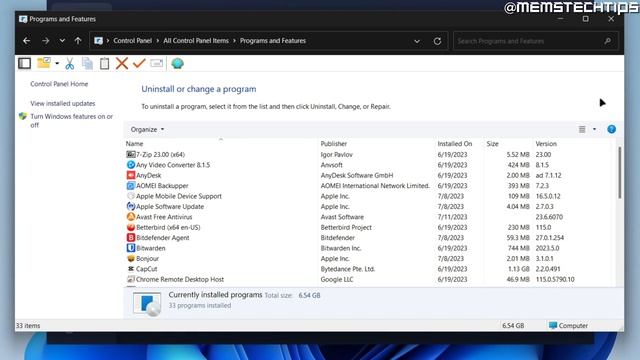640x360 pixels.
Task: Select Avast Free Antivirus entry
Action: (164, 217)
